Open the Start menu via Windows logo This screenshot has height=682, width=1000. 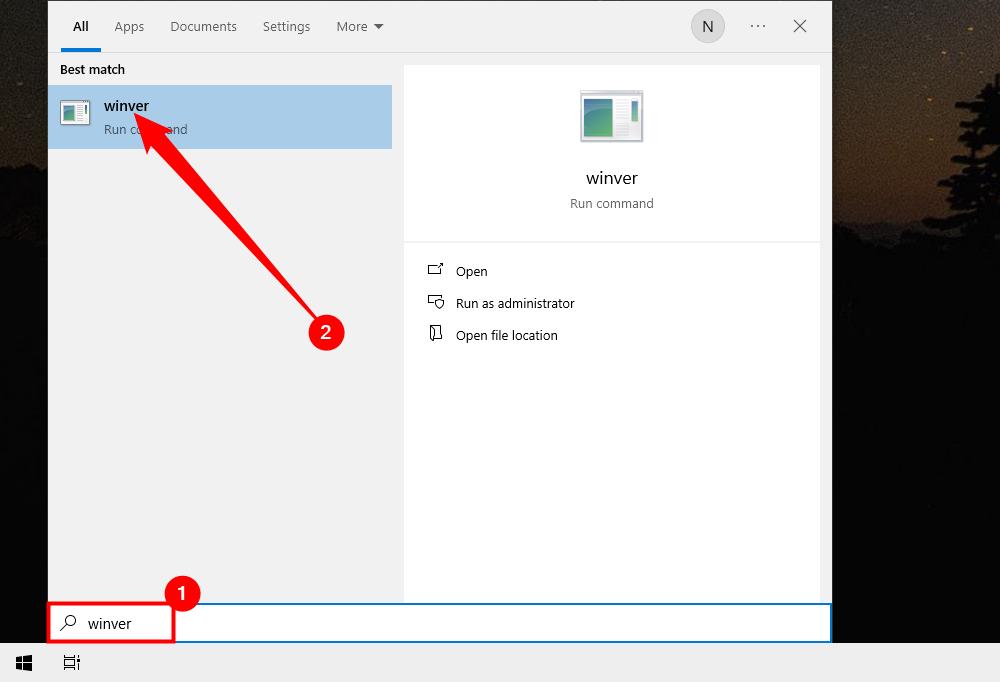23,662
